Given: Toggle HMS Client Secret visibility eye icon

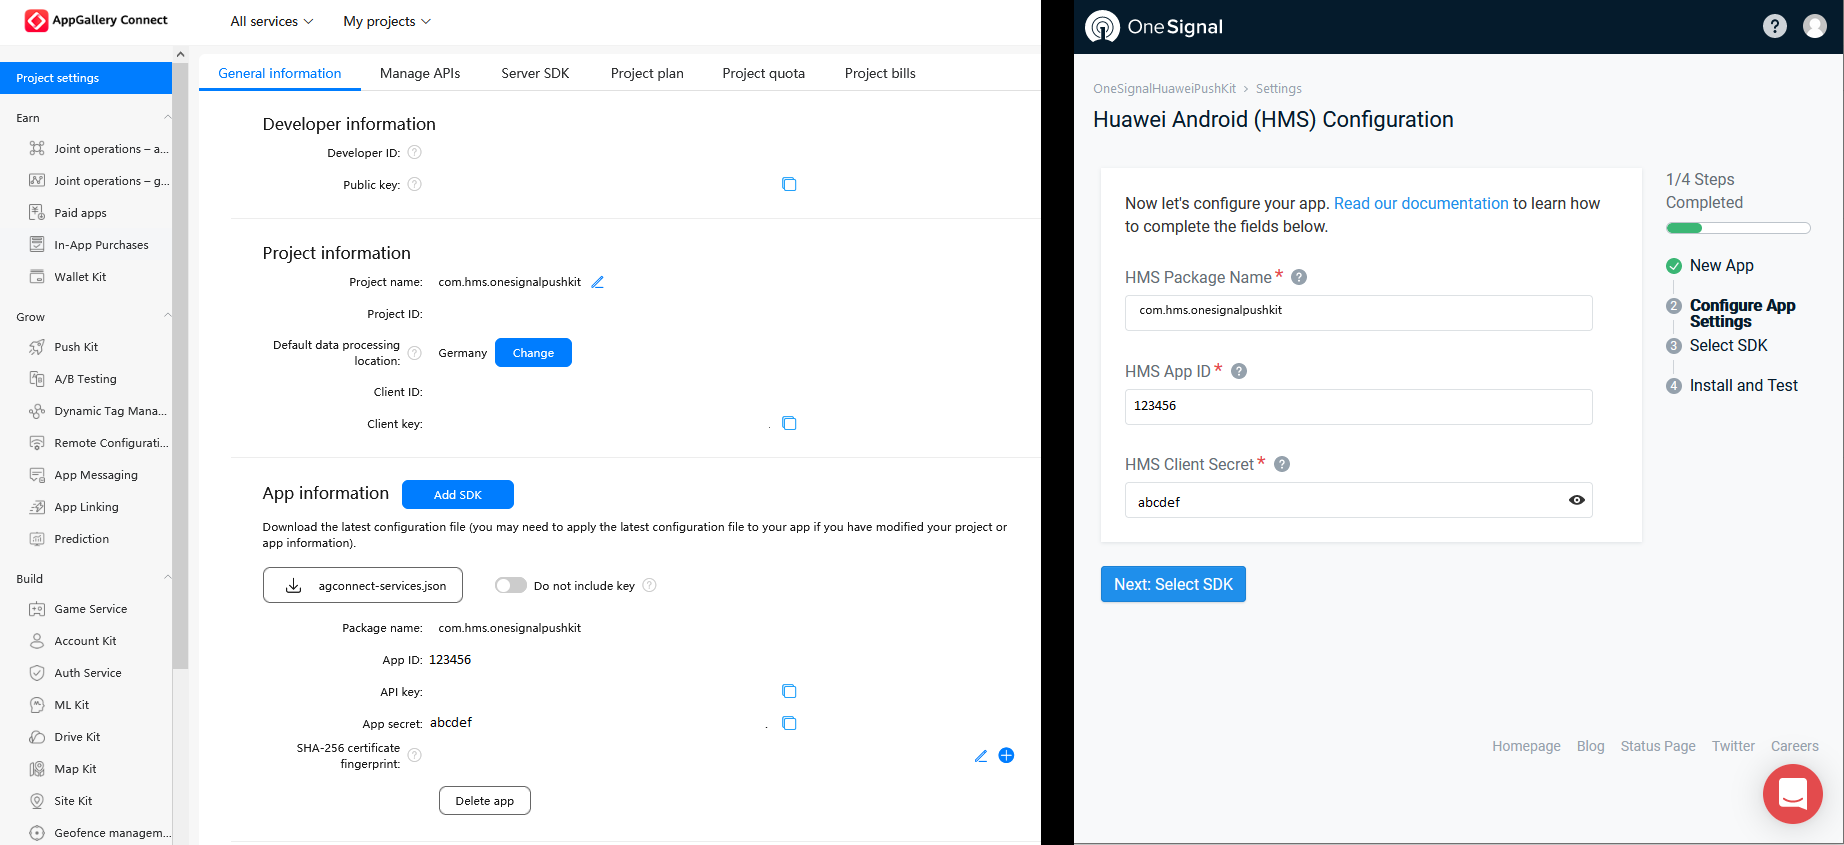Looking at the screenshot, I should tap(1577, 500).
